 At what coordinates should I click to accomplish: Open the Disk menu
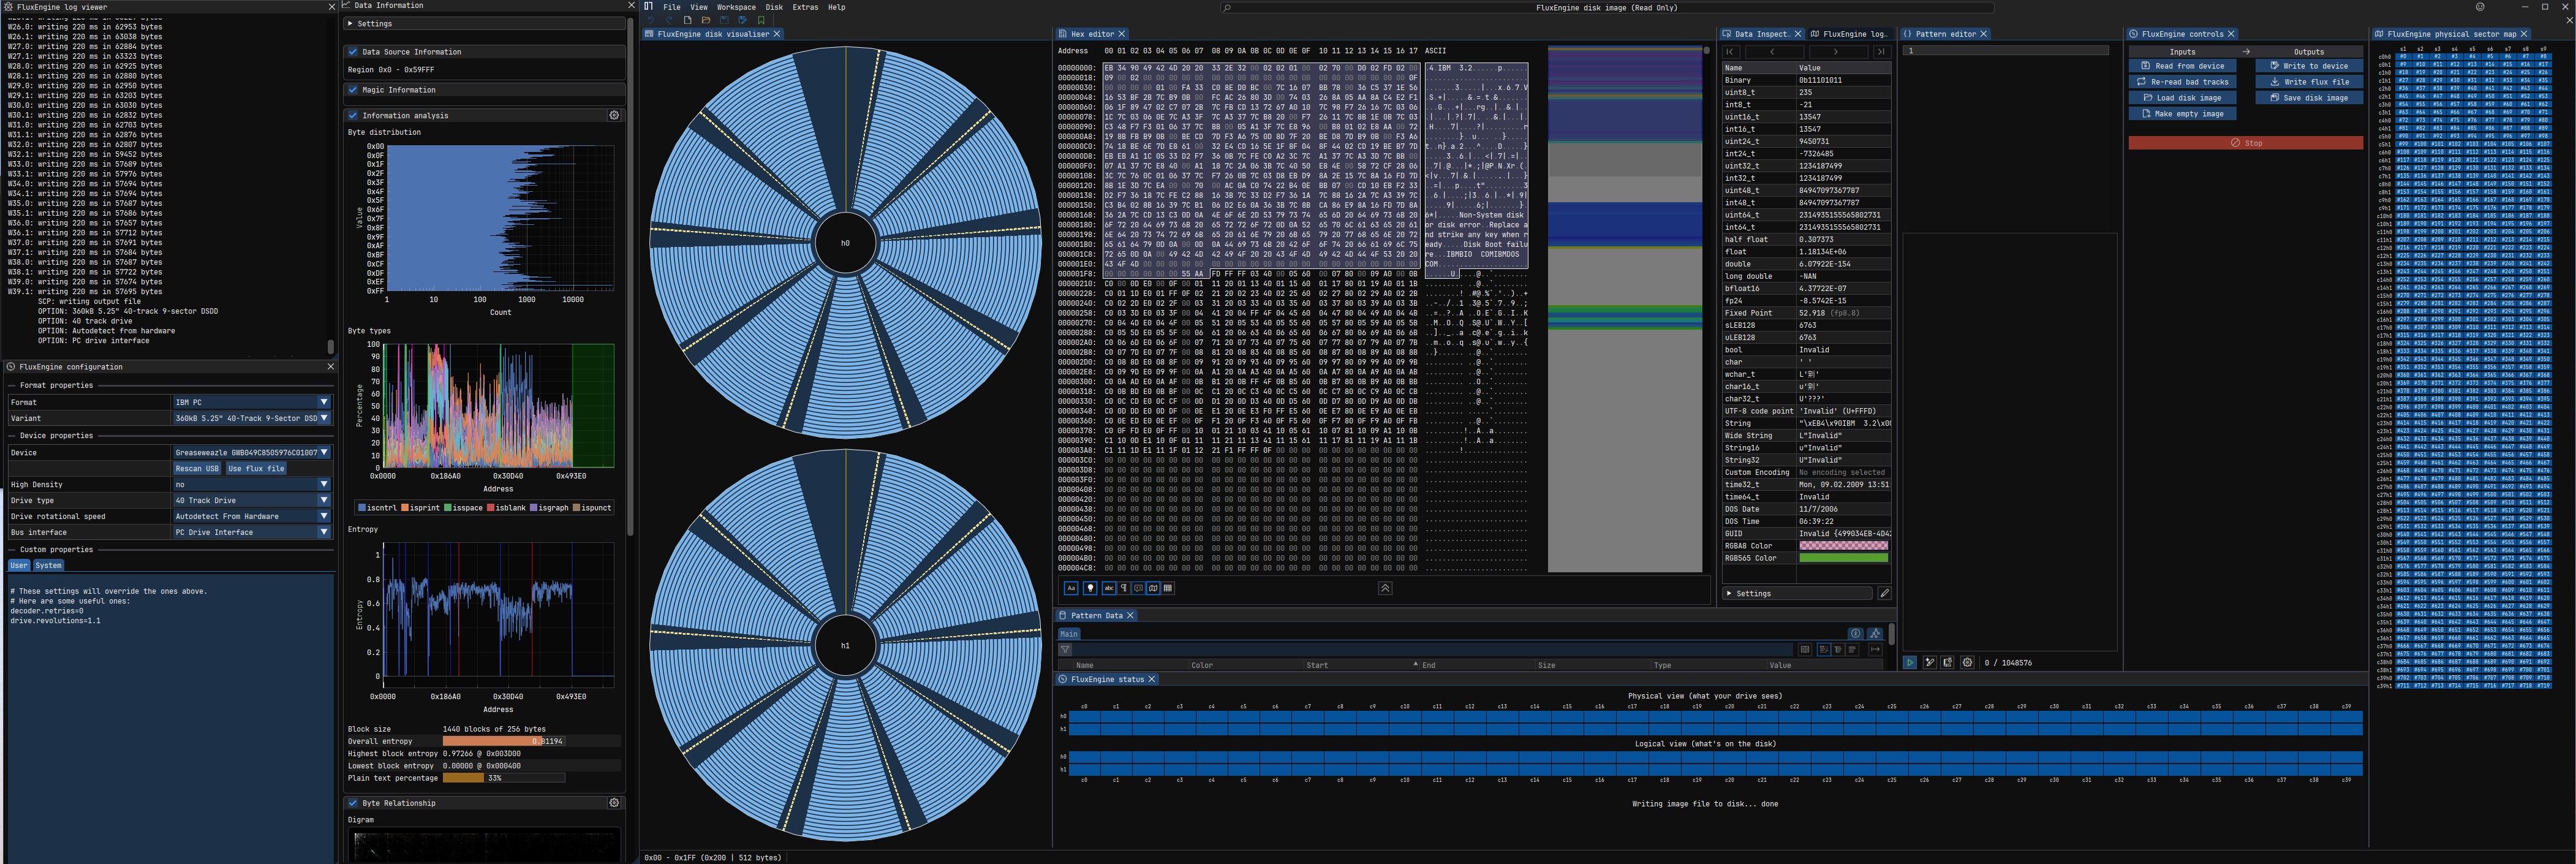tap(774, 7)
